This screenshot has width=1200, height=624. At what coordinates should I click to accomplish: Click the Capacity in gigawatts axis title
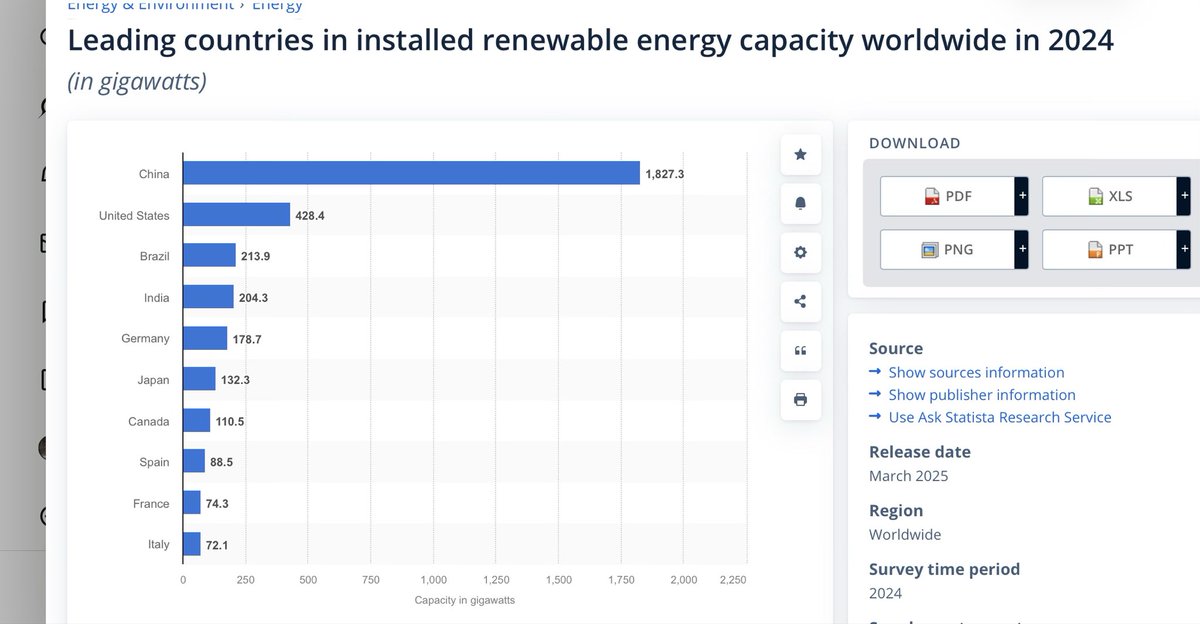click(465, 600)
